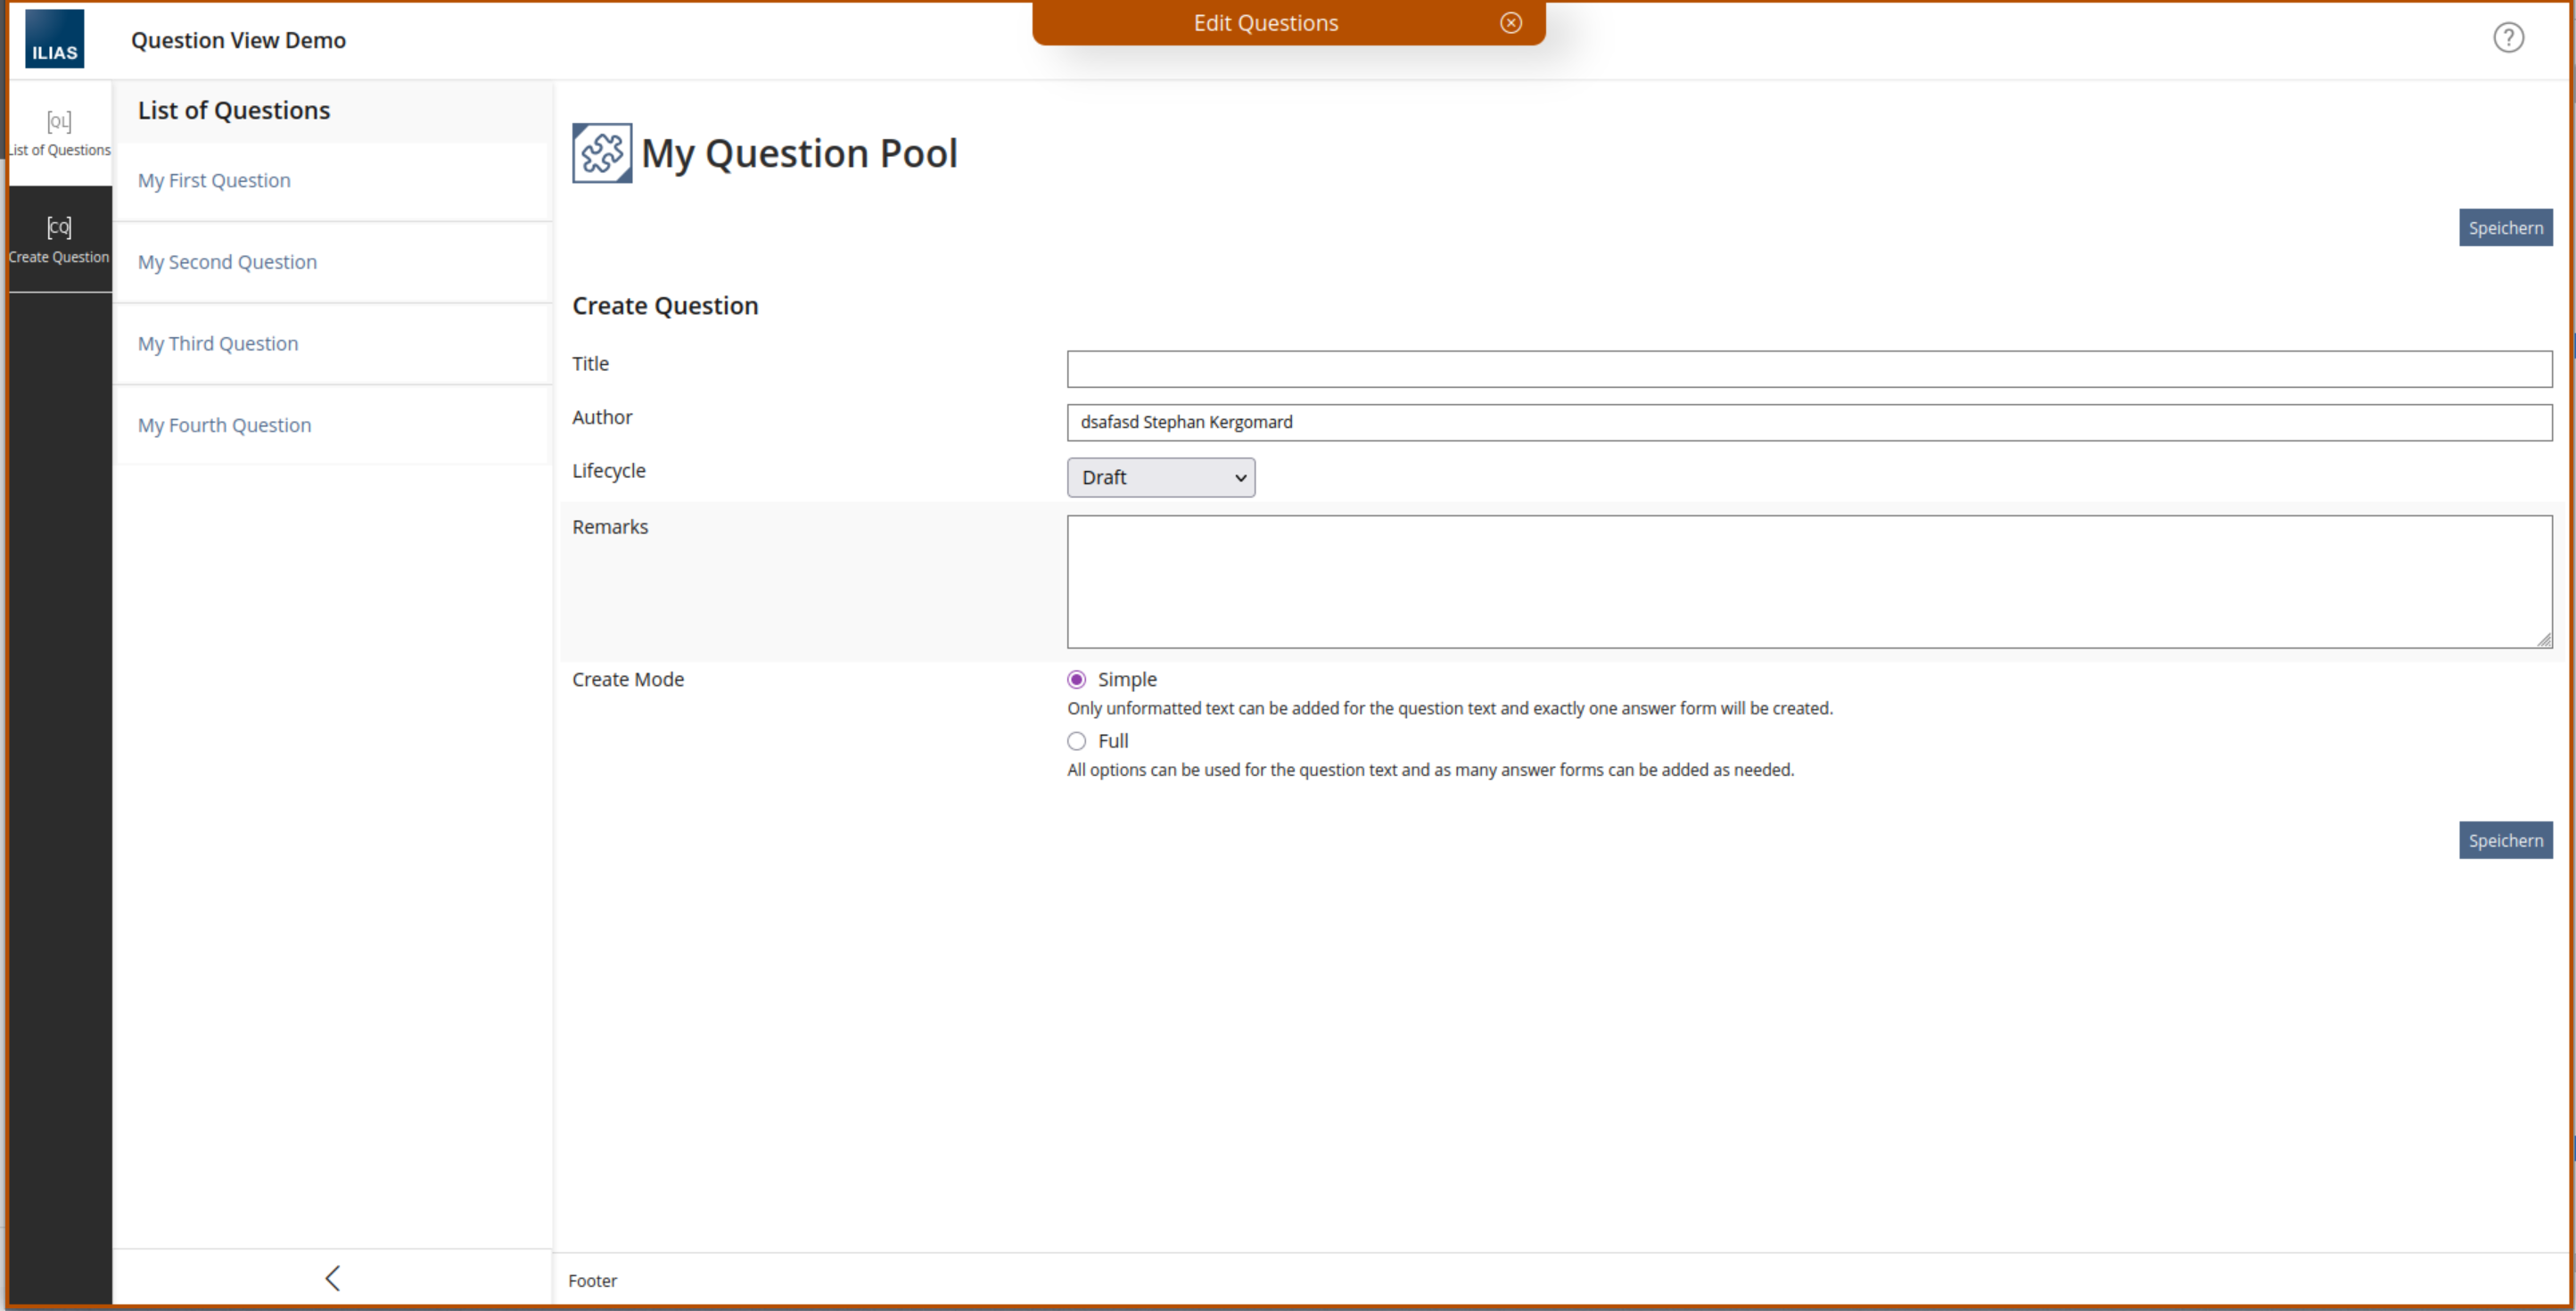This screenshot has width=2576, height=1311.
Task: Grab the Remarks textarea resize handle
Action: [2543, 640]
